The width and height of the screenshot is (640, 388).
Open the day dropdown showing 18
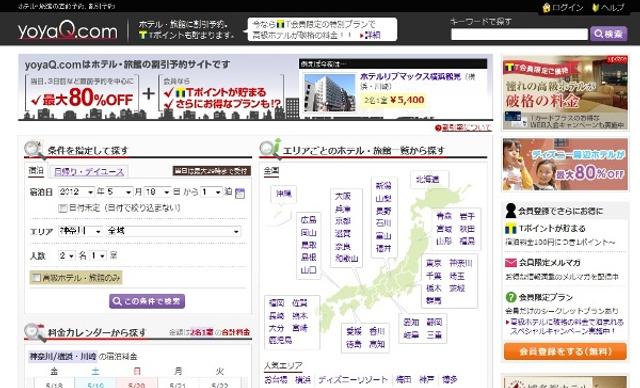coord(158,192)
